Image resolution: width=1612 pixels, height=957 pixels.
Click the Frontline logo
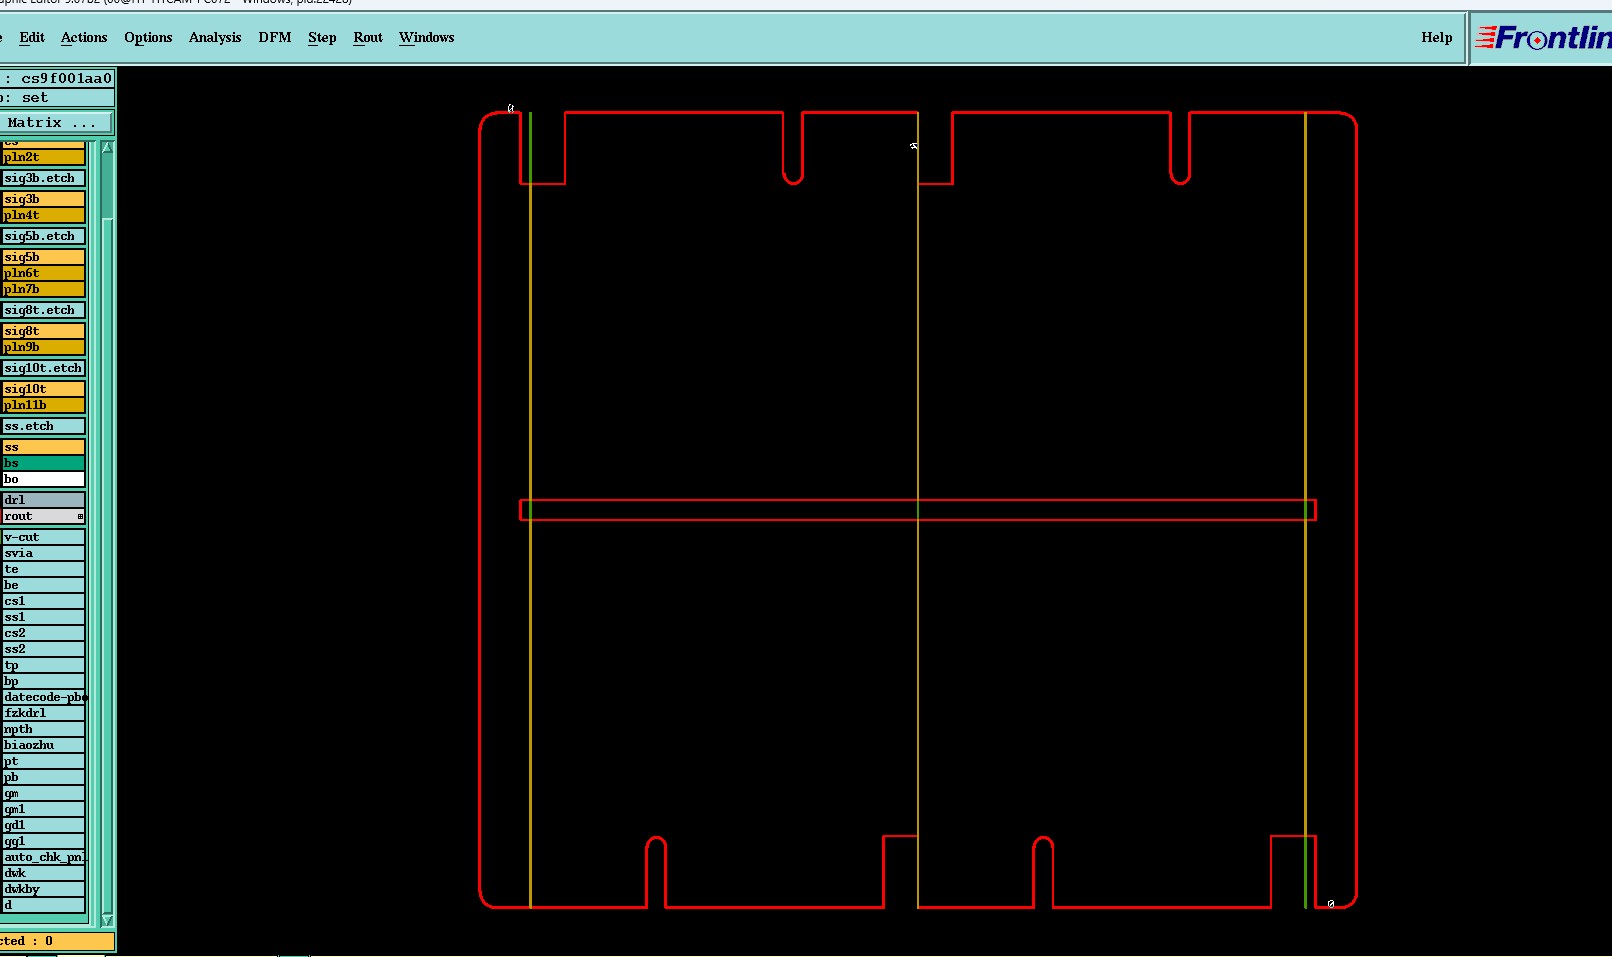pyautogui.click(x=1542, y=38)
